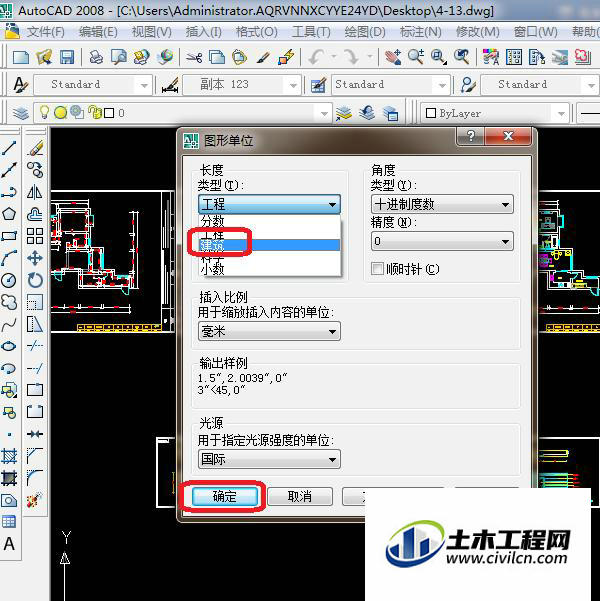Open the 光源 国际 units dropdown

point(269,459)
